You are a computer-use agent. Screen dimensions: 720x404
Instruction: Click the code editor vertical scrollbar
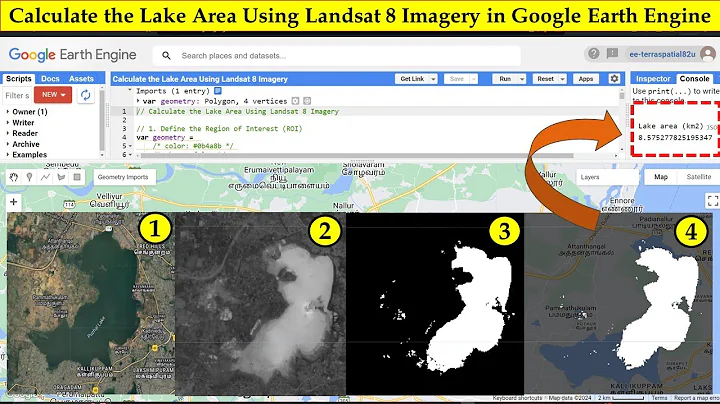(x=622, y=96)
